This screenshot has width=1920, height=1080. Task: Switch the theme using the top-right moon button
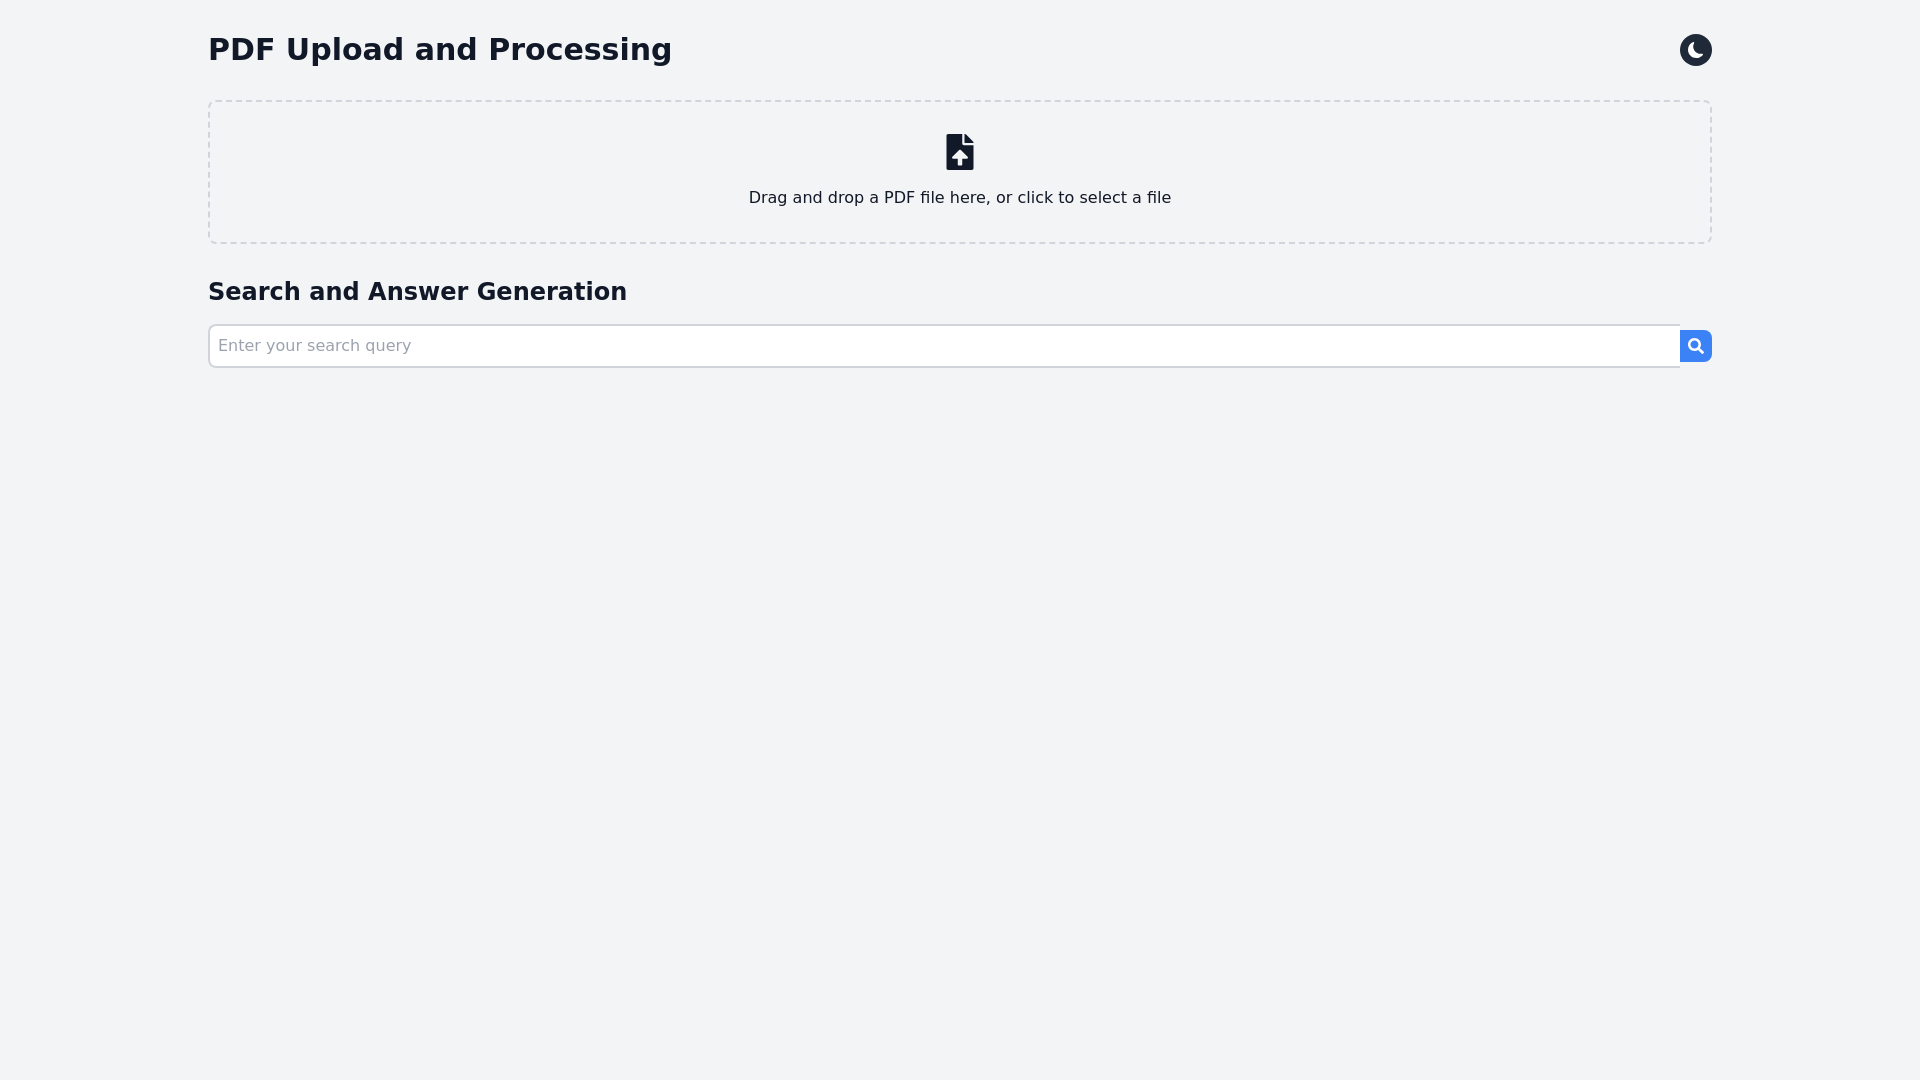tap(1695, 50)
